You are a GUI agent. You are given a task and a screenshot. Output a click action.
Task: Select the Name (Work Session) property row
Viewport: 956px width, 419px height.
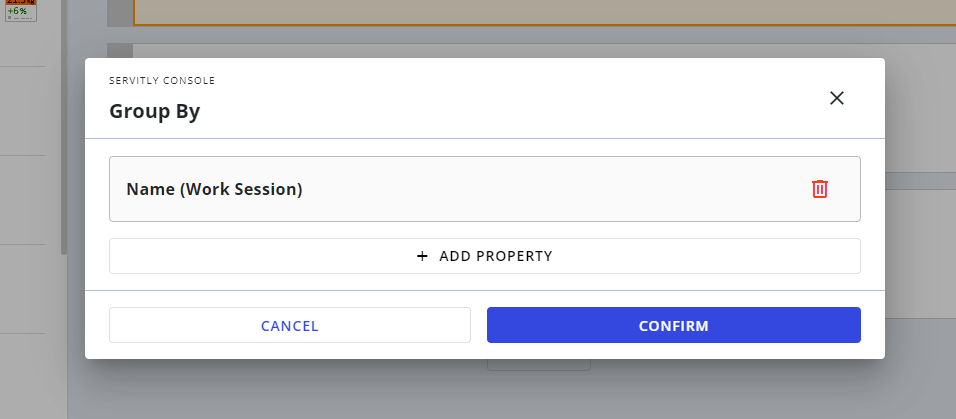point(485,189)
